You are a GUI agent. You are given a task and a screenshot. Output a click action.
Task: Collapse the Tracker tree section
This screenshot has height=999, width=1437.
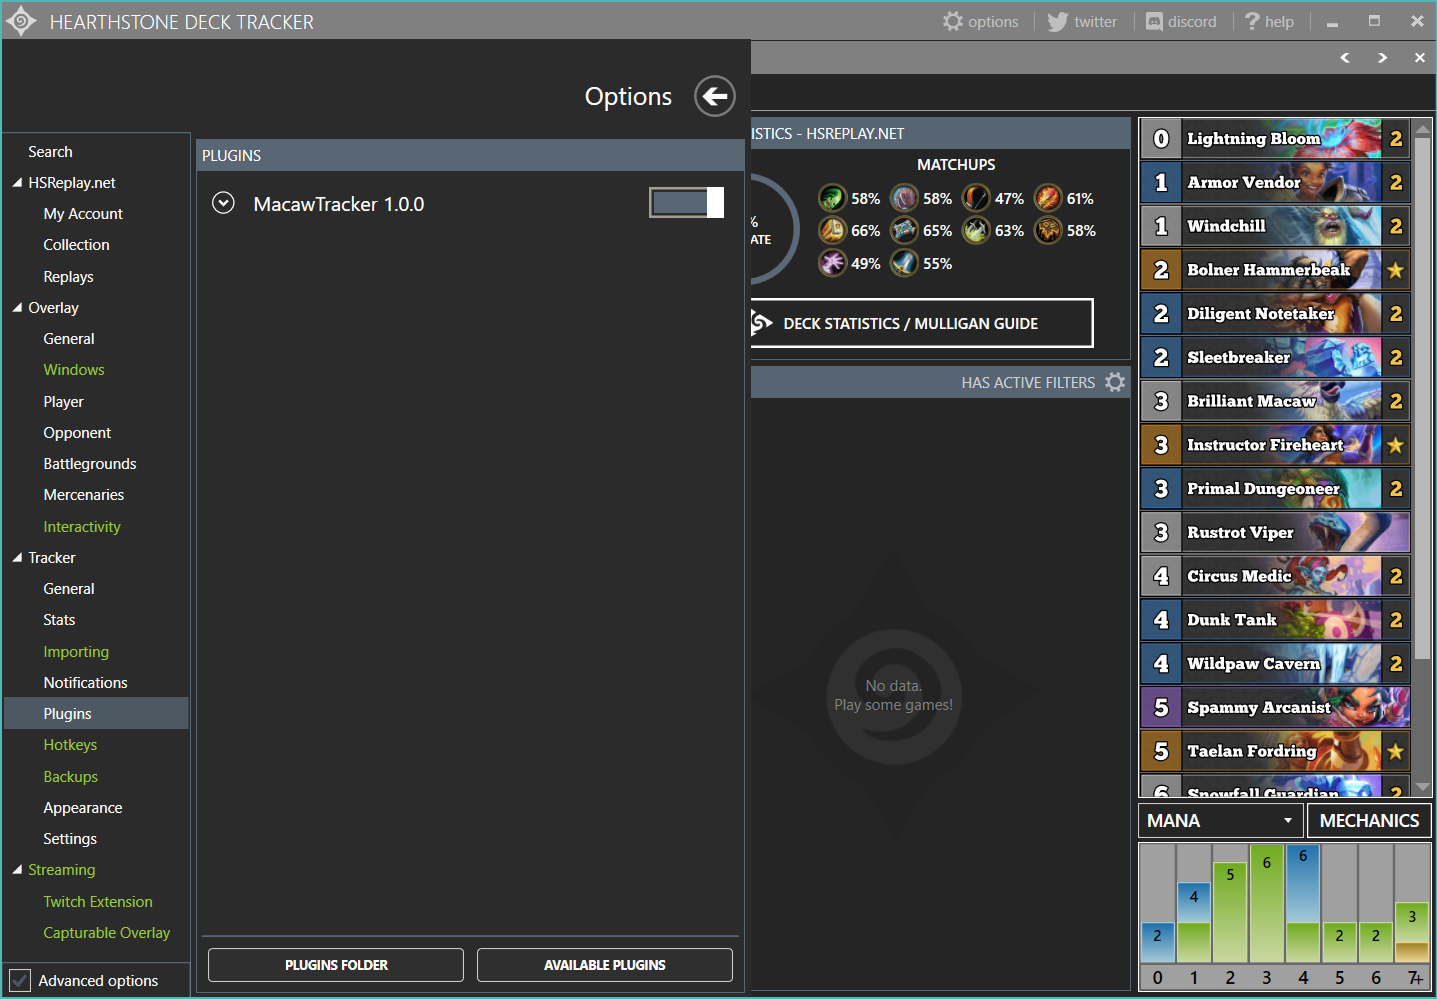(x=17, y=558)
